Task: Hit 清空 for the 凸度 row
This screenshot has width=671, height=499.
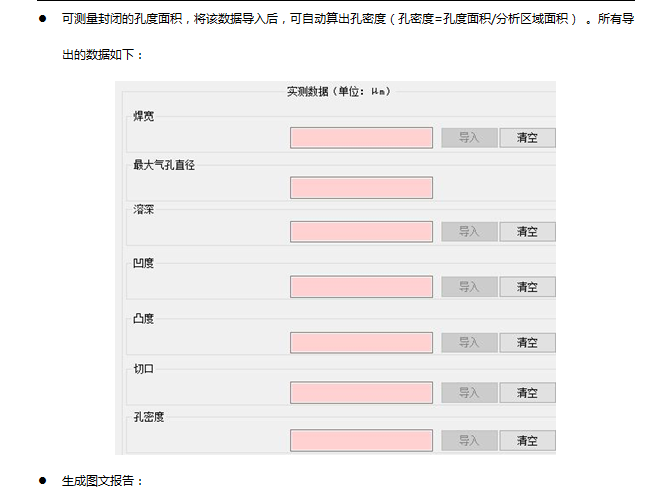Action: (x=527, y=342)
